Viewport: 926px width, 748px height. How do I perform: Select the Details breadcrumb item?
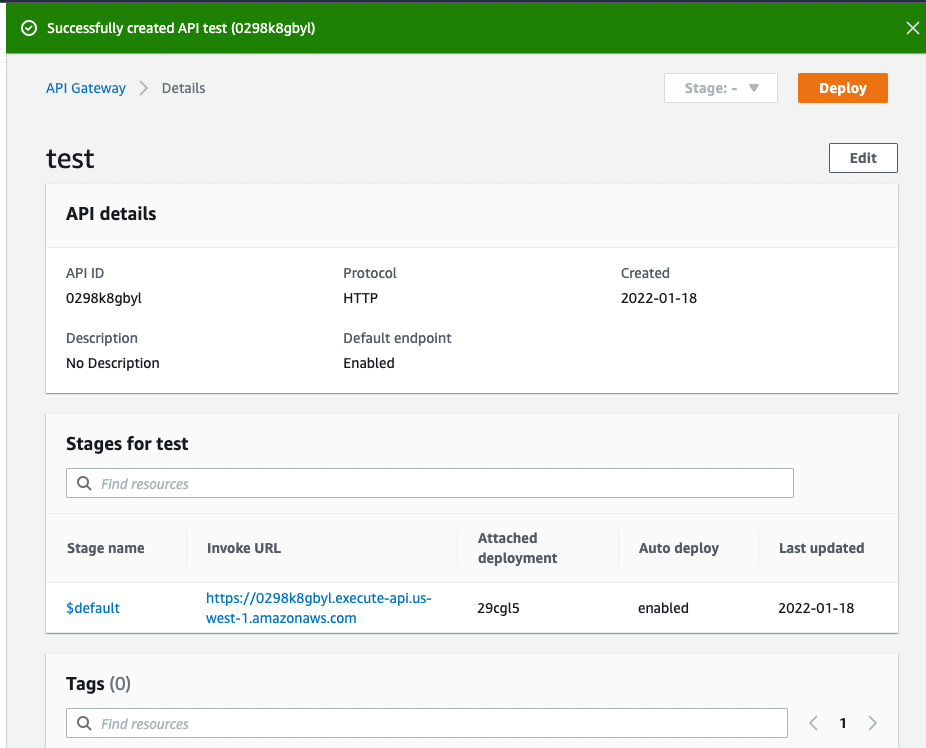(183, 88)
